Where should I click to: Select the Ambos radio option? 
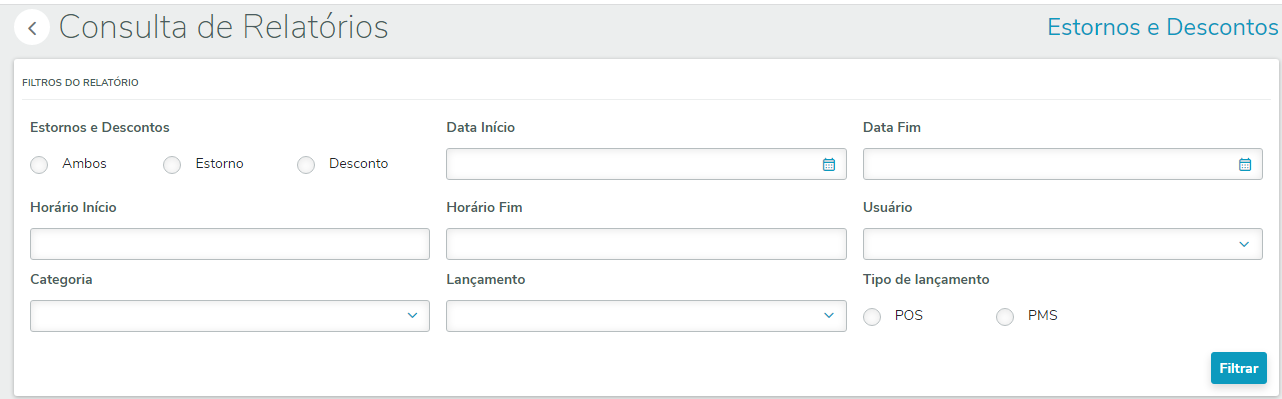40,165
